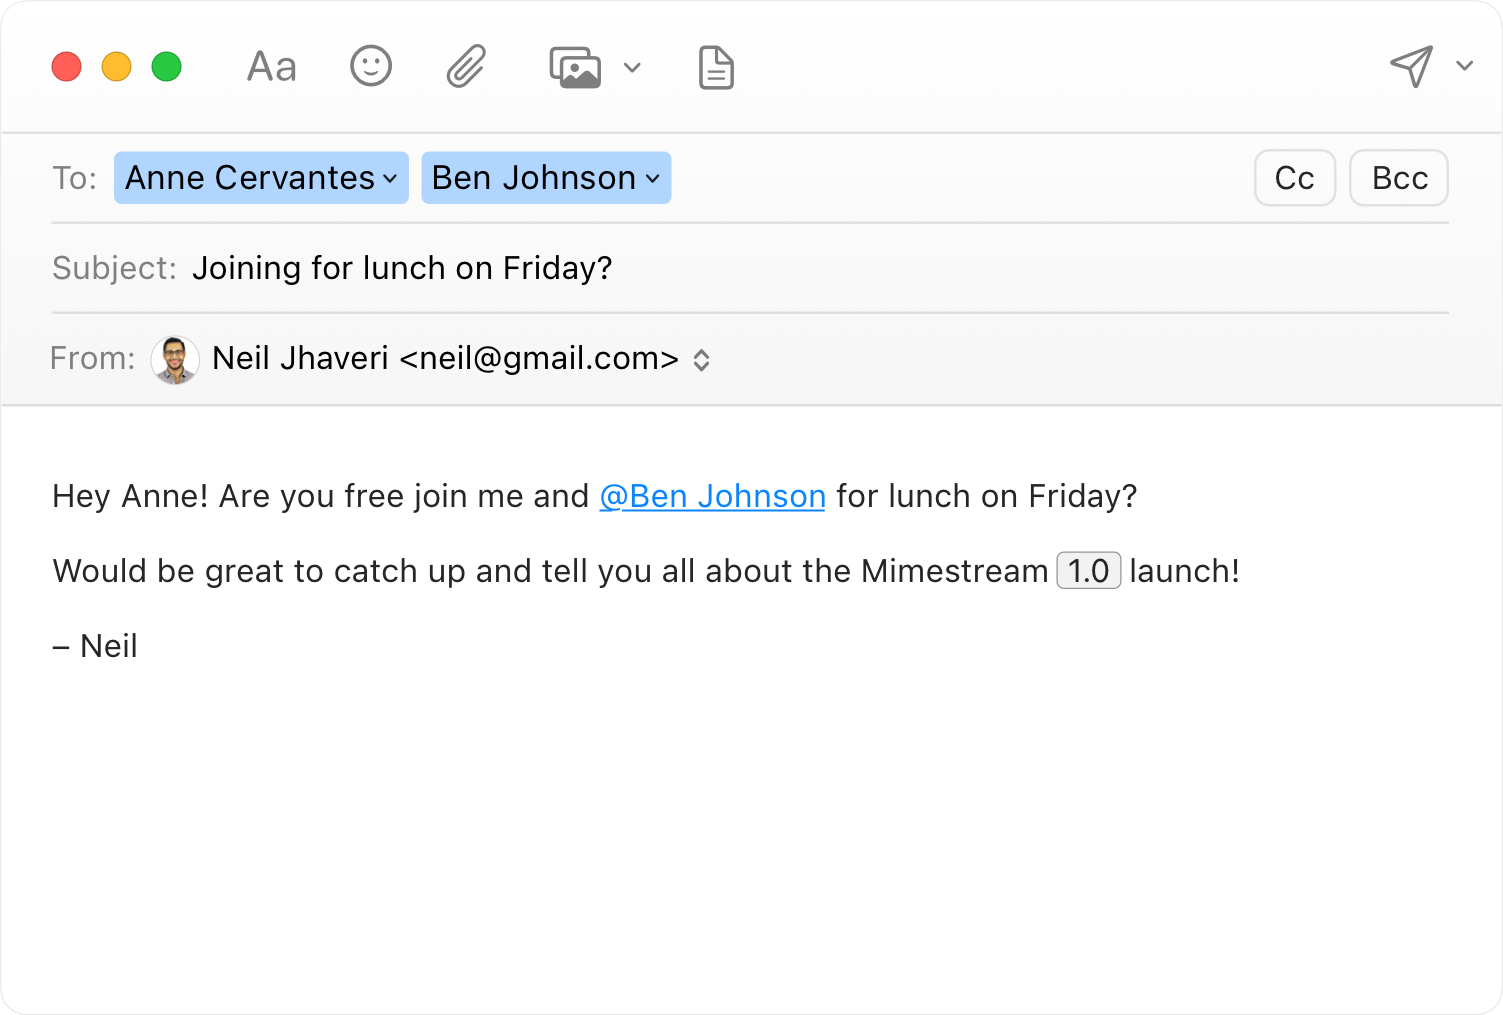Click the "– Neil" signature line

[95, 646]
